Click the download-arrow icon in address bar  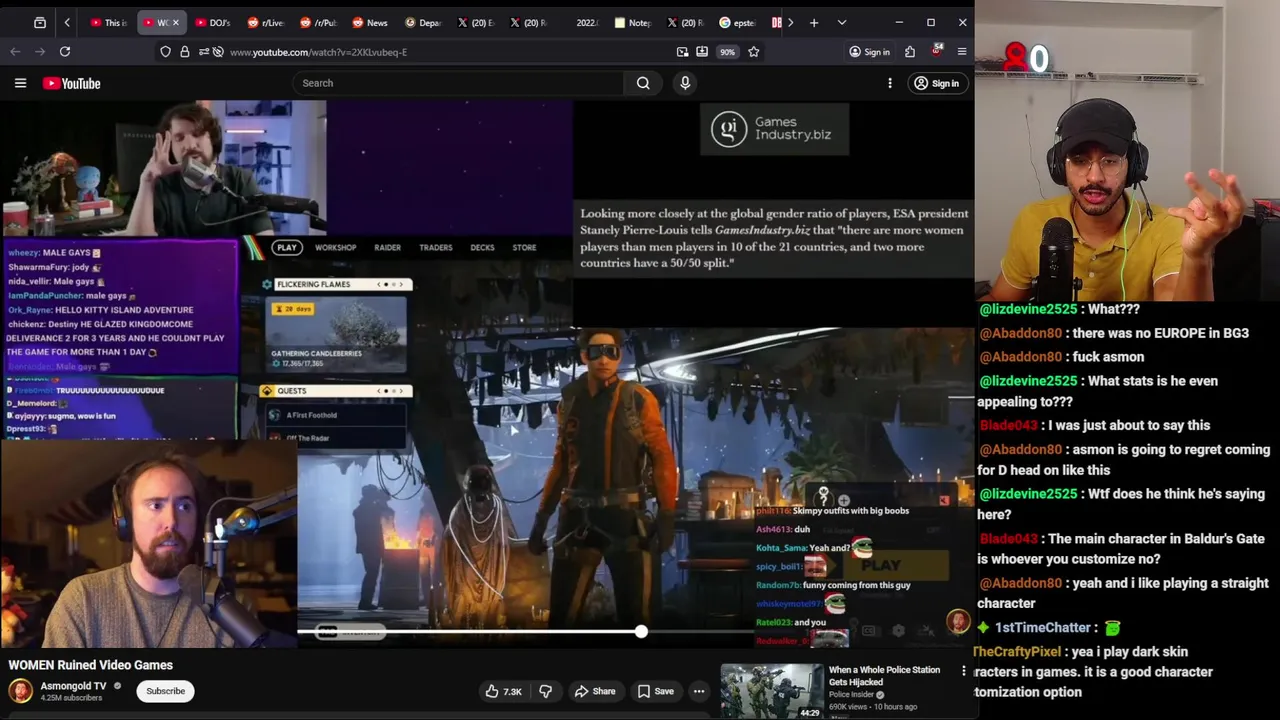coord(702,52)
